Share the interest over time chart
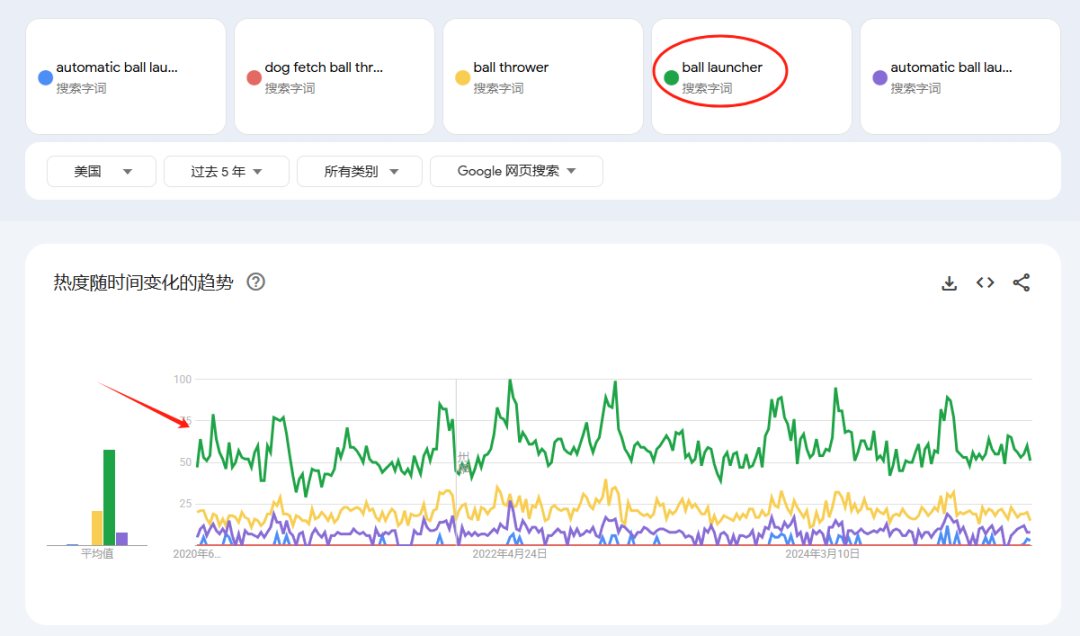The width and height of the screenshot is (1080, 636). click(1021, 283)
